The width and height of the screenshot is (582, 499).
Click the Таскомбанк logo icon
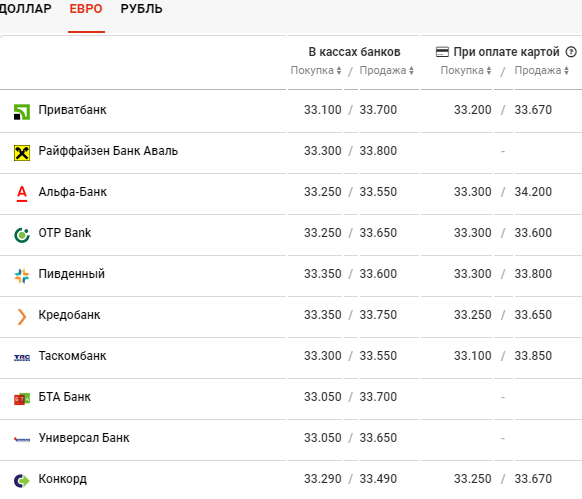(x=22, y=358)
